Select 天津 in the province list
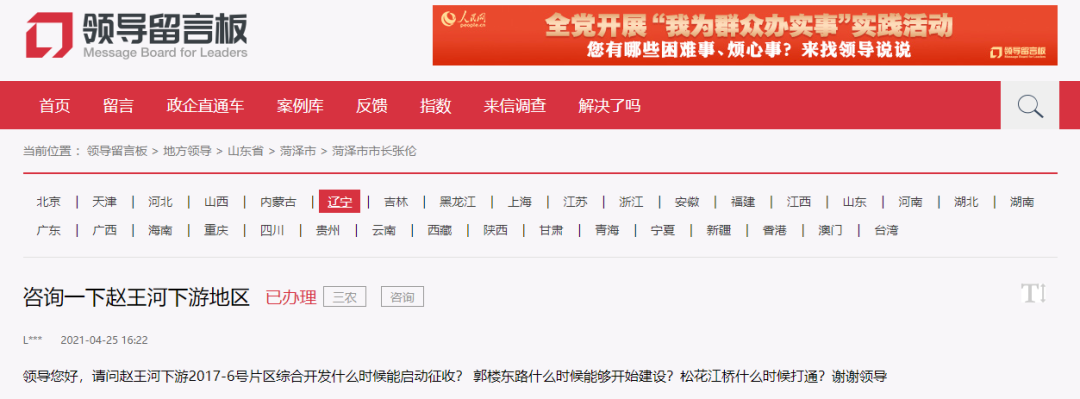Screen dimensions: 1080x399 (104, 202)
